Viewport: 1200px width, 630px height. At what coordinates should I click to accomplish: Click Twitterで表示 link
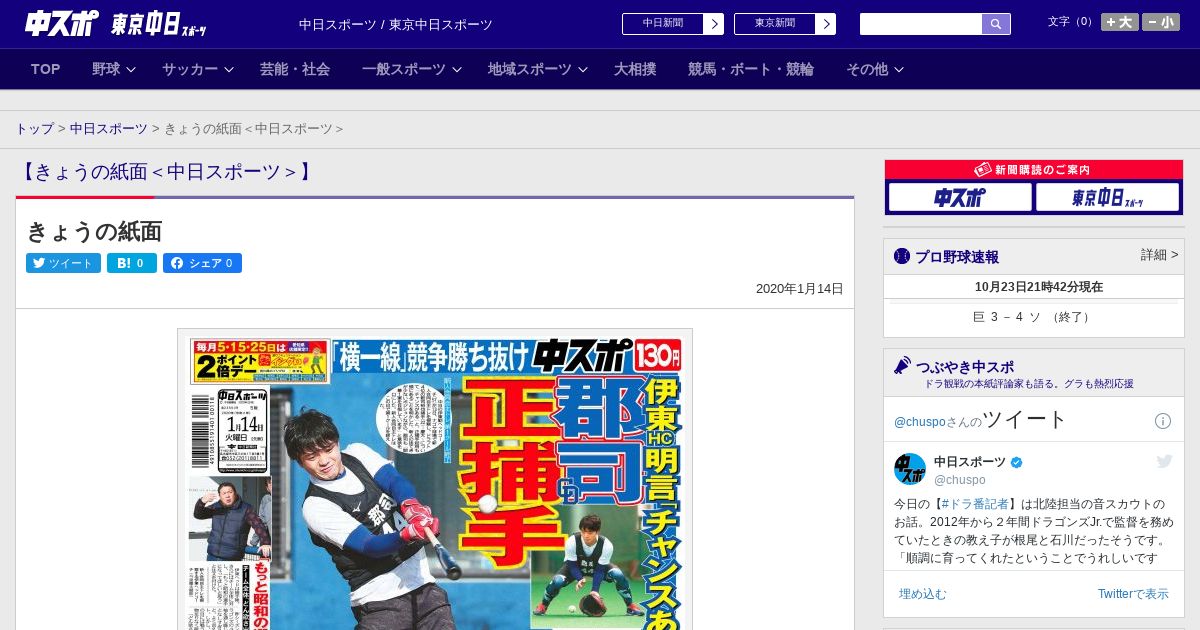coord(1133,594)
